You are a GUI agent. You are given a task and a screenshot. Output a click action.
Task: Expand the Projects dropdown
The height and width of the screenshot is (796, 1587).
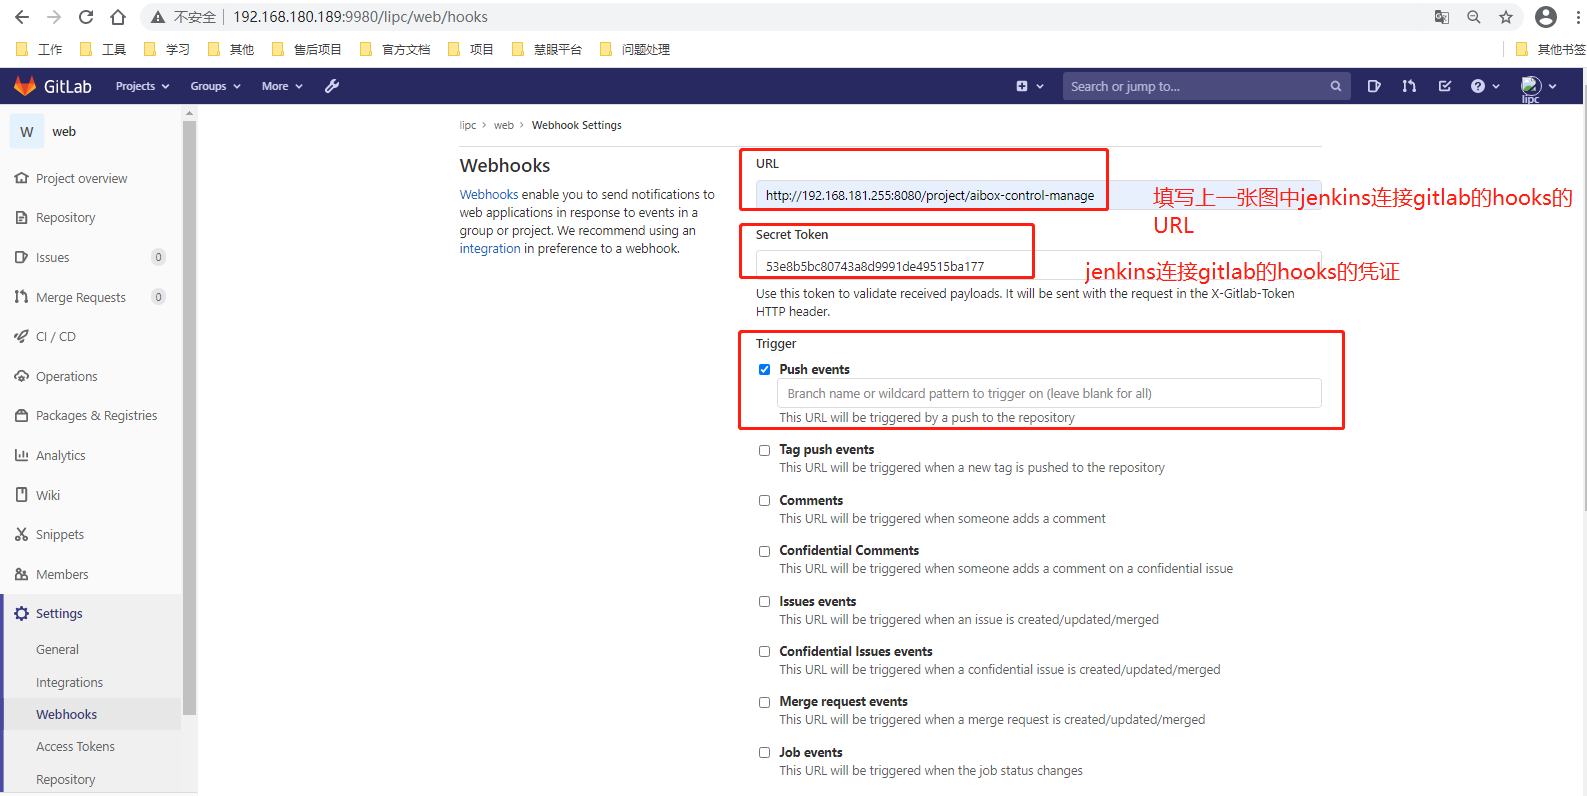pos(142,86)
